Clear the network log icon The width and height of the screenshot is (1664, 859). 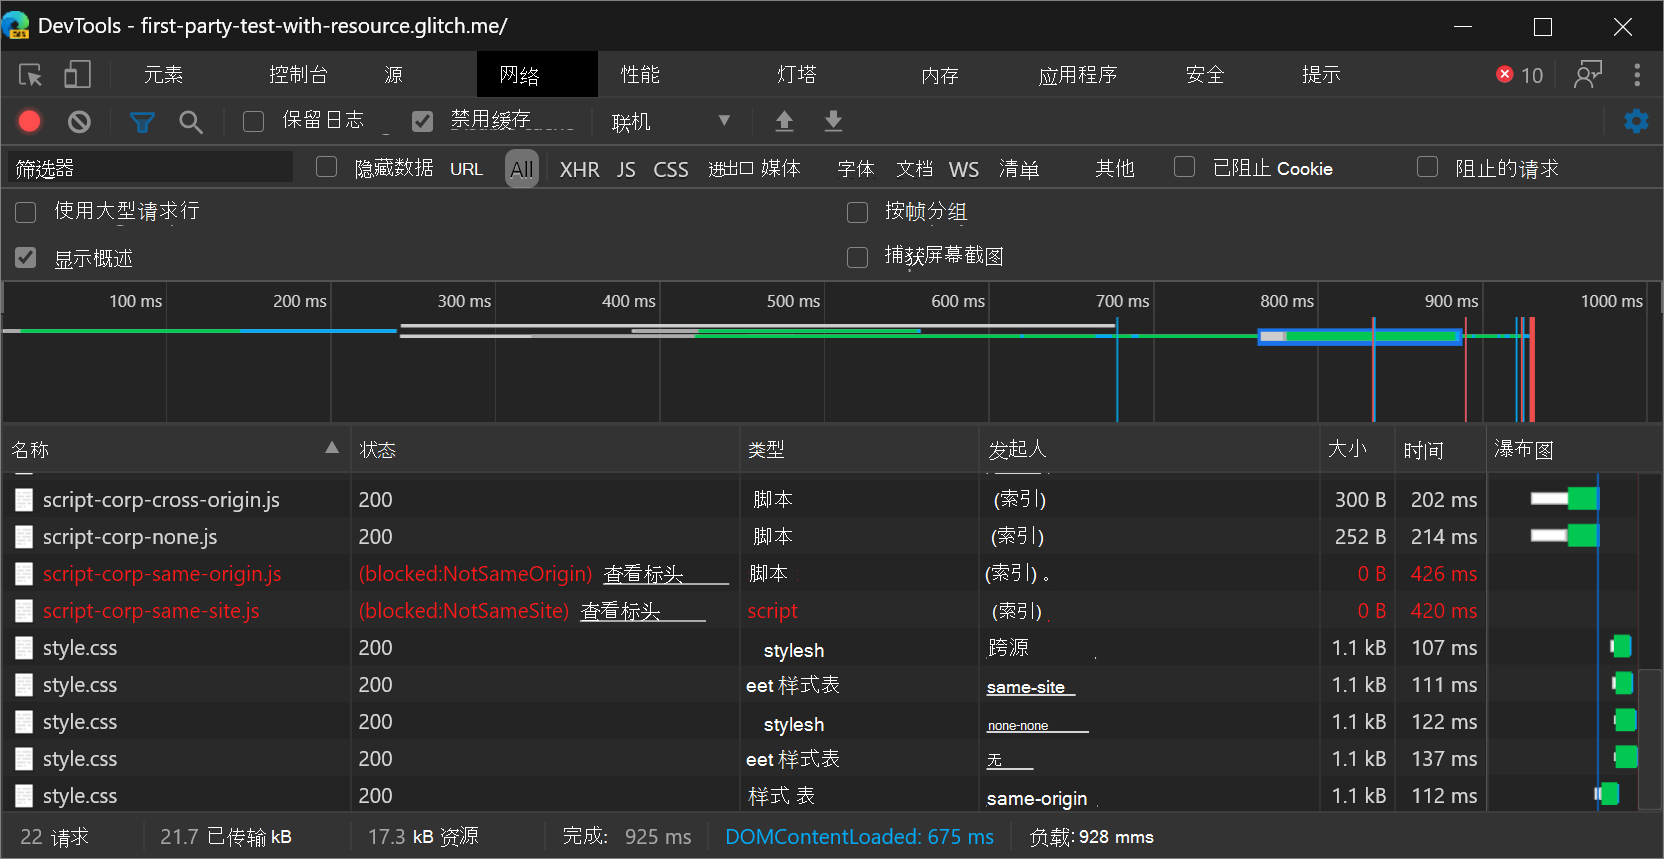79,122
